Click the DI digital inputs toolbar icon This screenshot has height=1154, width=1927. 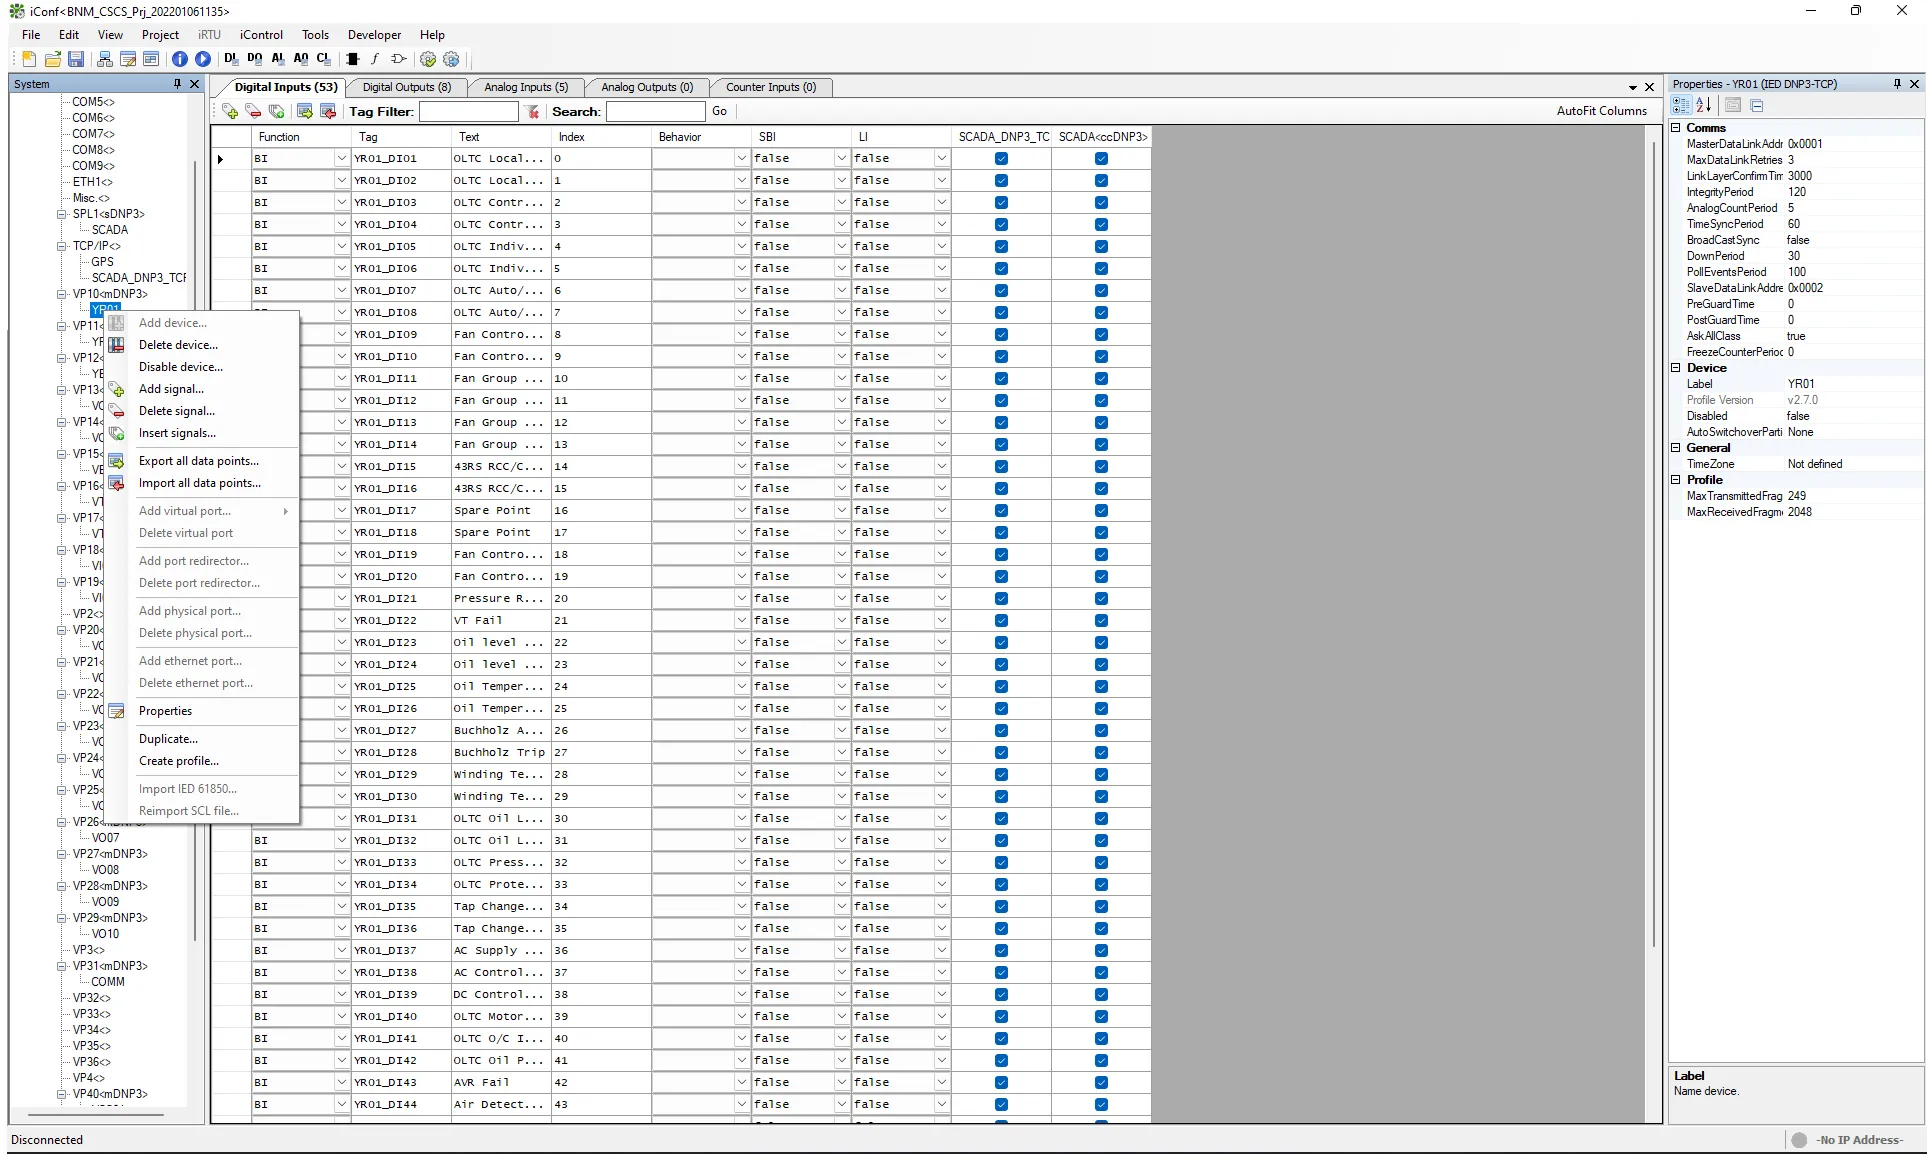pos(232,59)
